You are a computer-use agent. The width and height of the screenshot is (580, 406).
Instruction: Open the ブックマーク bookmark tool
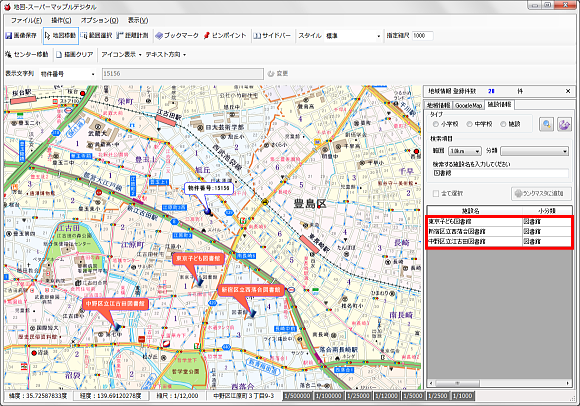coord(176,36)
